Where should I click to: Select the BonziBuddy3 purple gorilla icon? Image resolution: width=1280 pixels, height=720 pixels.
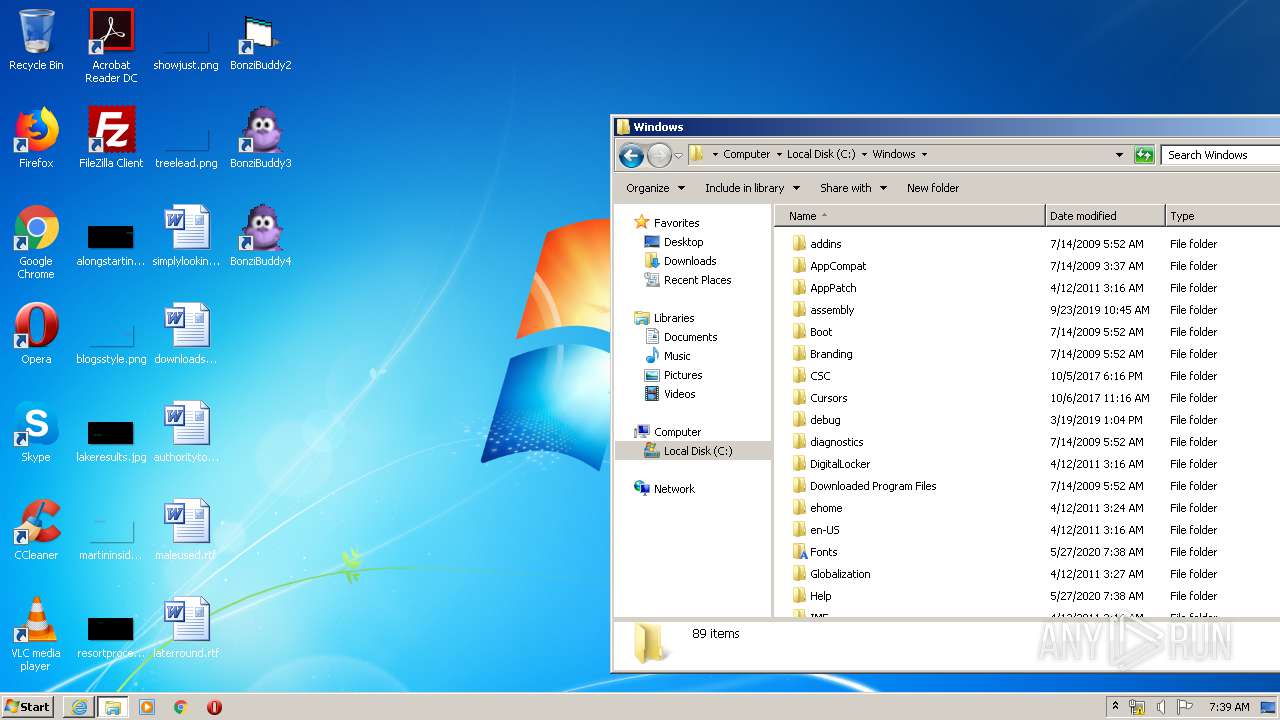coord(260,138)
